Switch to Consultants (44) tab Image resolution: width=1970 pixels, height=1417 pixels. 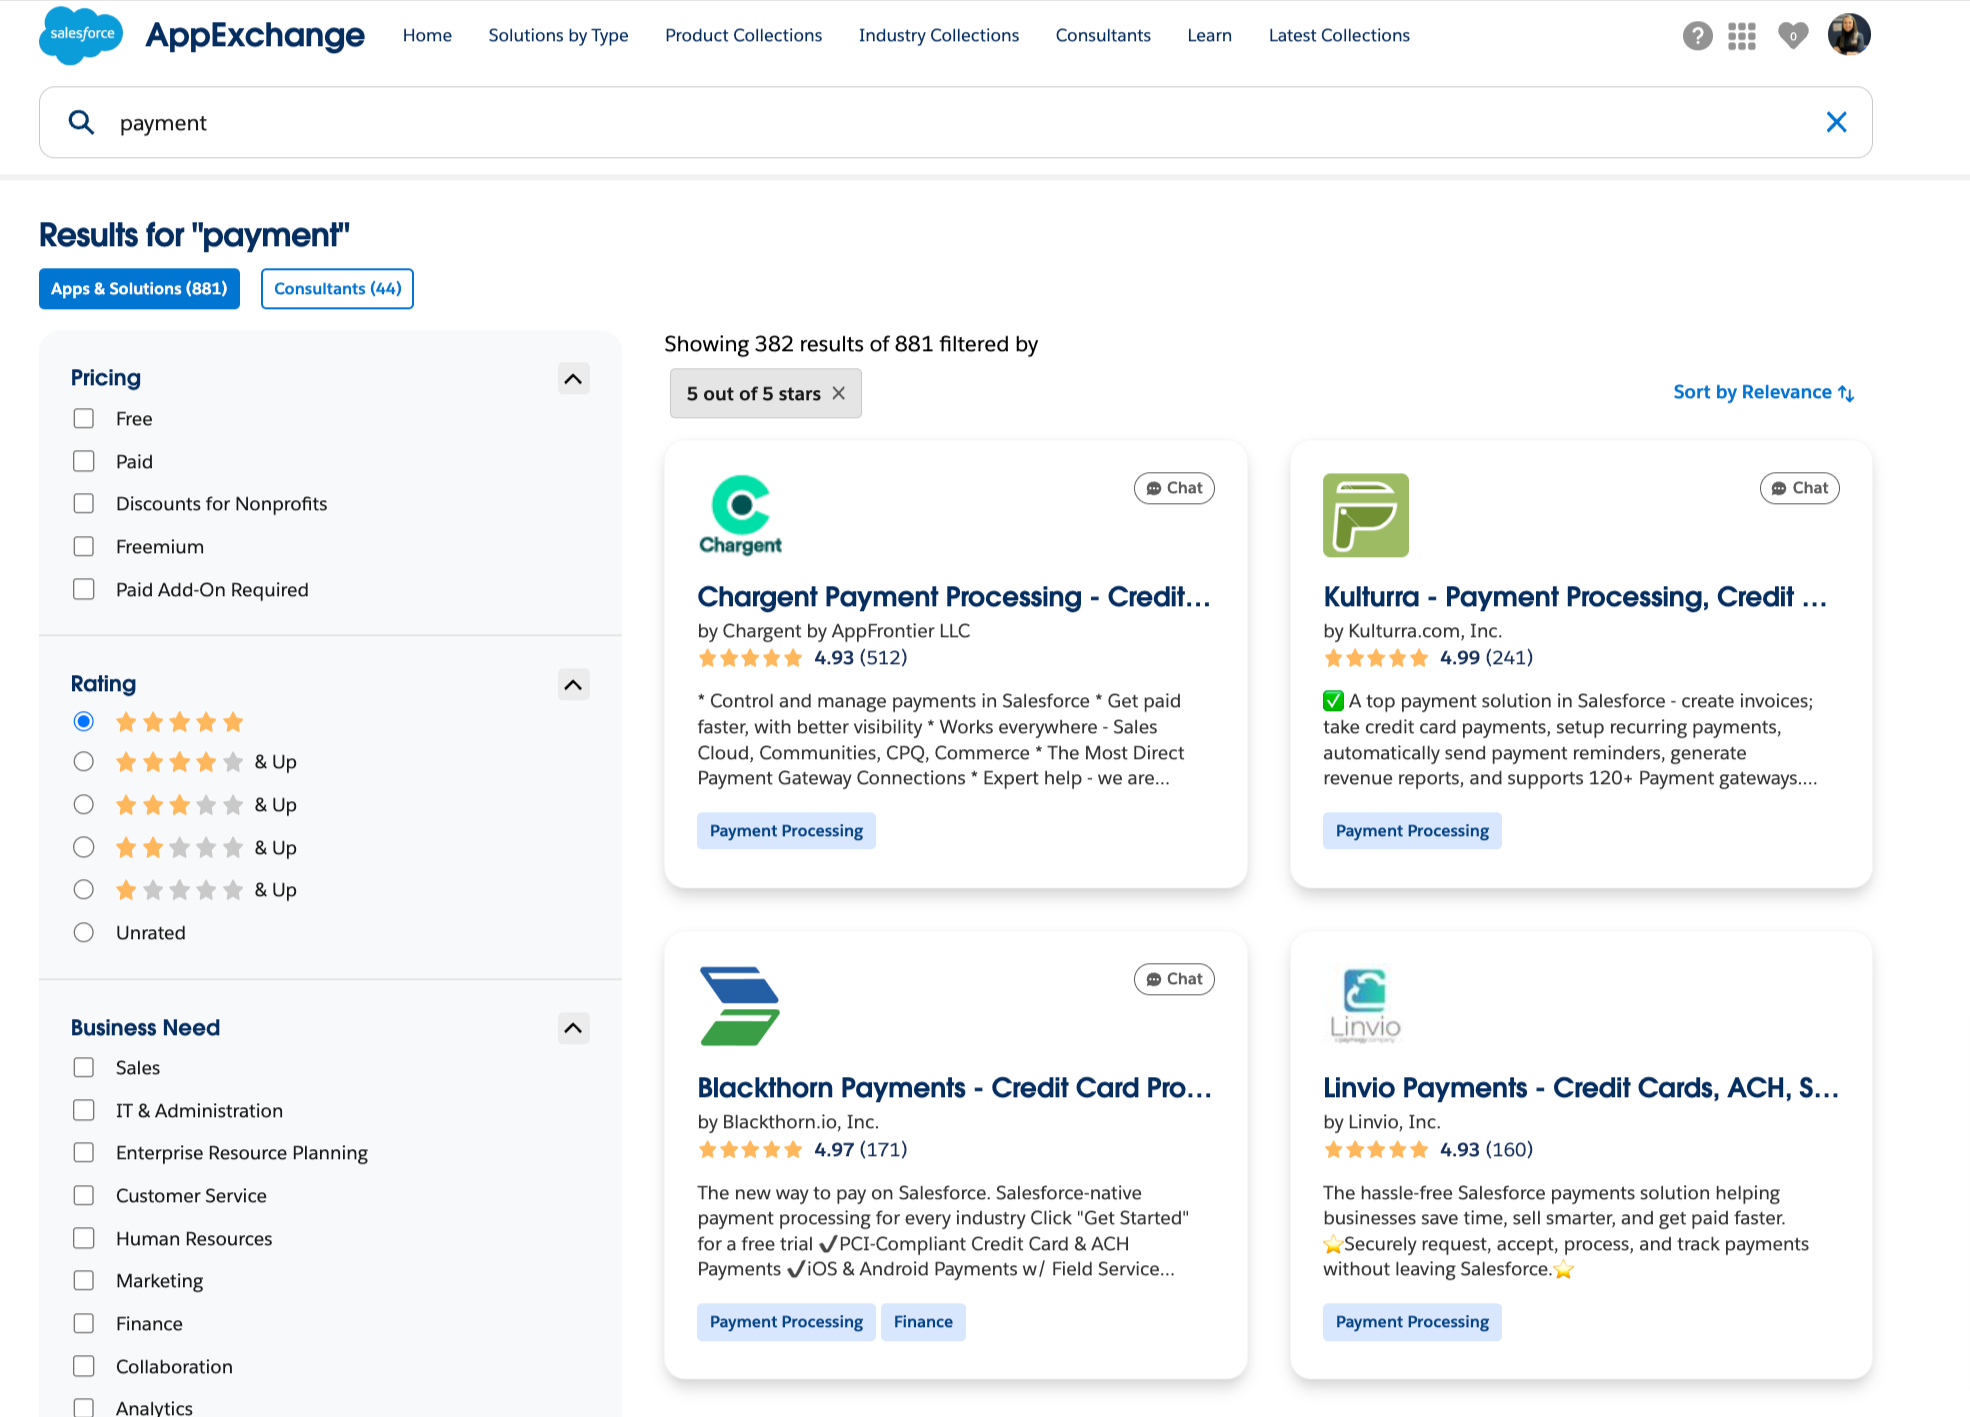337,288
